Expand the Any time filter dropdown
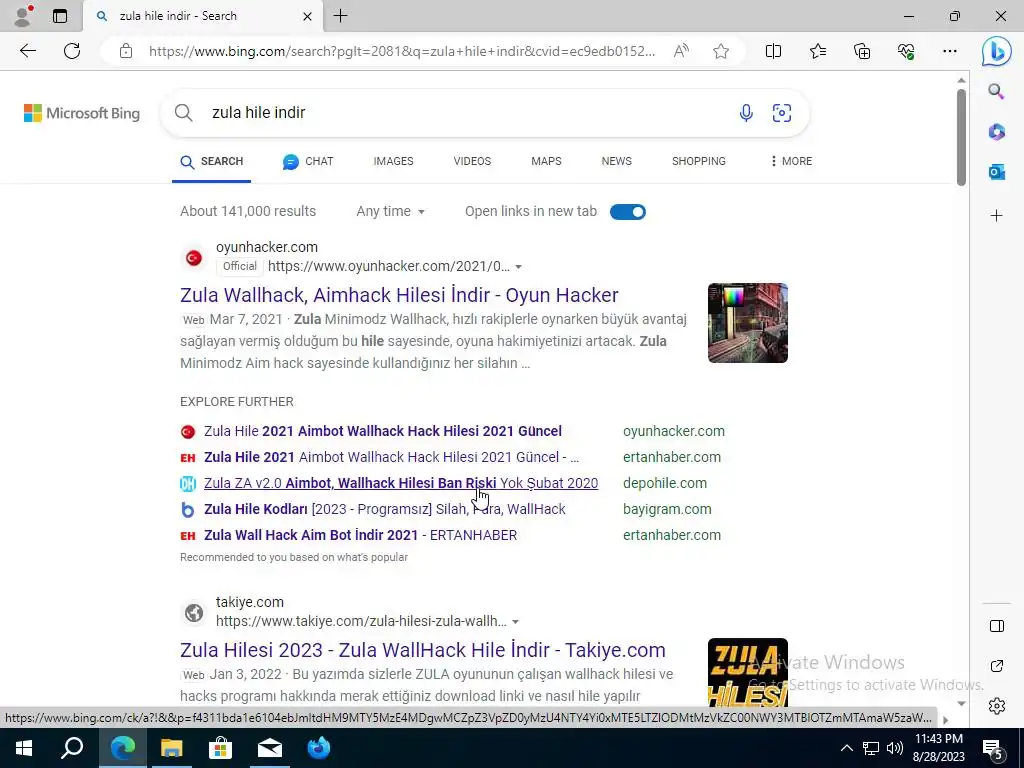 click(x=391, y=212)
